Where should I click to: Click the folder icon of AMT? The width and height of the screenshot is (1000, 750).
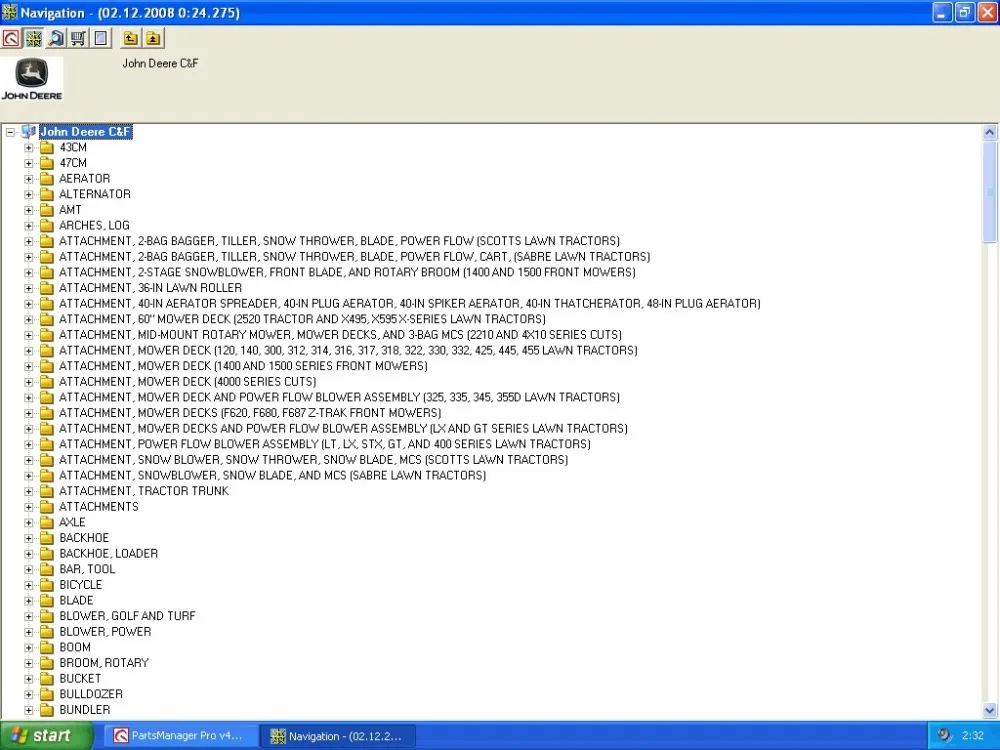click(x=47, y=210)
